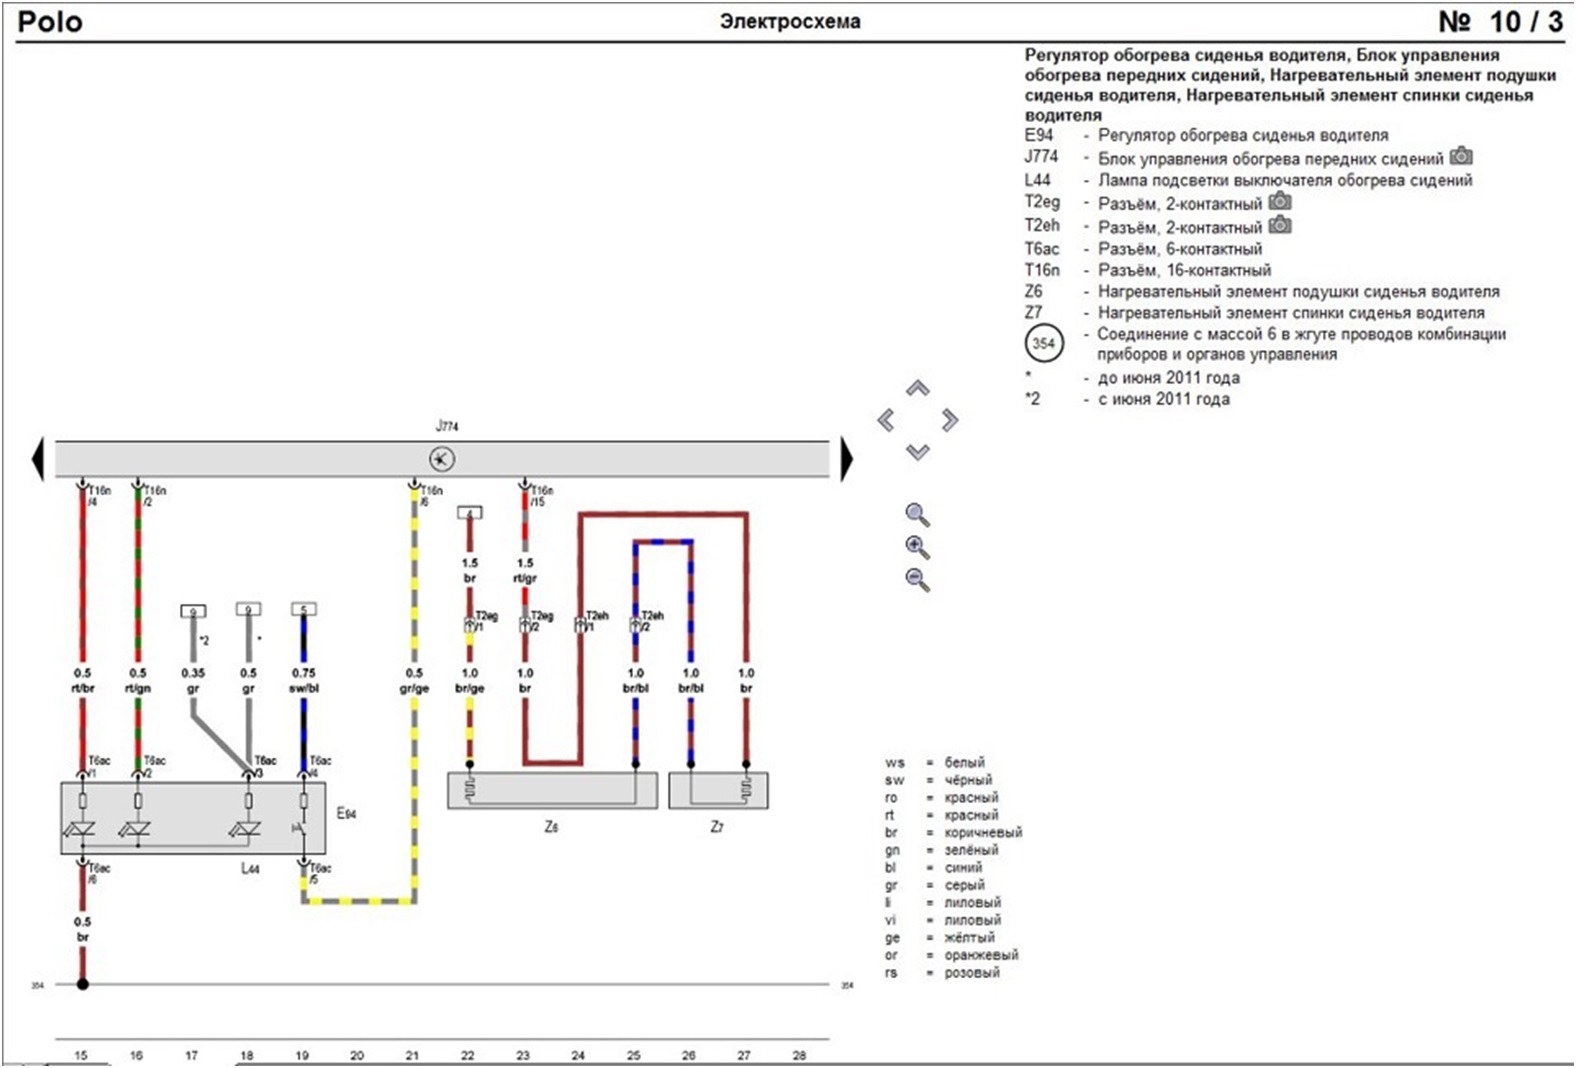Screen dimensions: 1576x1068
Task: Select the plain magnifier icon
Action: click(x=917, y=515)
